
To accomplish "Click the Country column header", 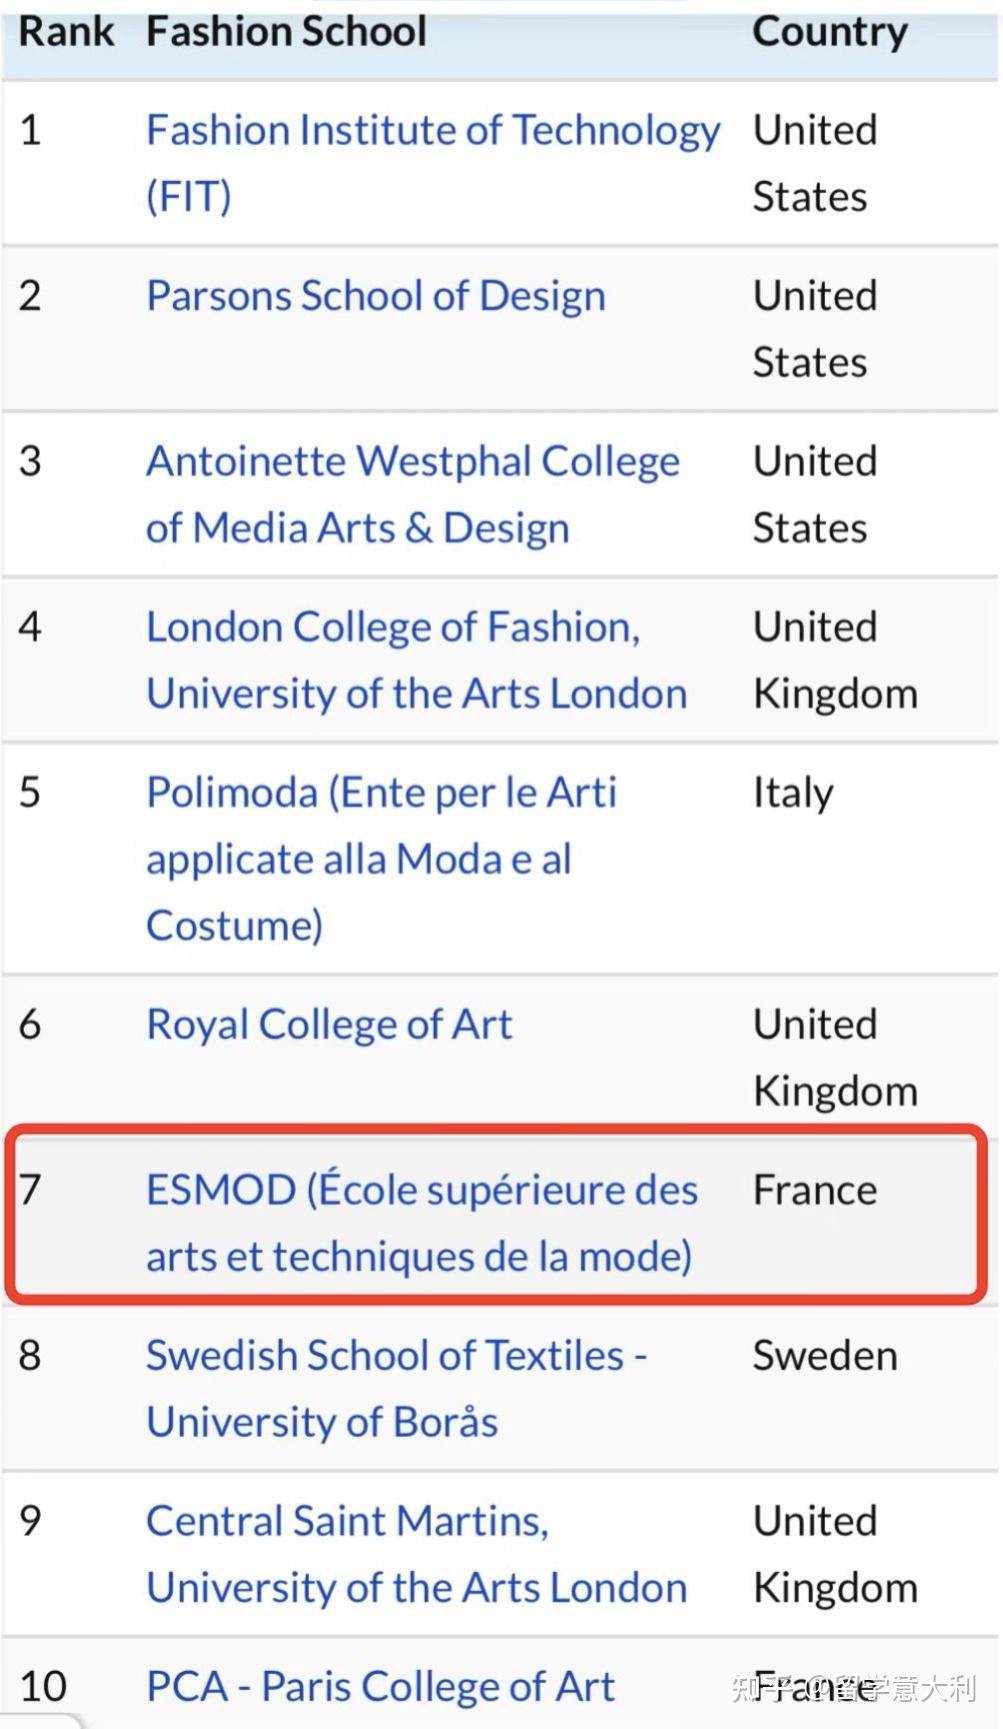I will point(830,32).
